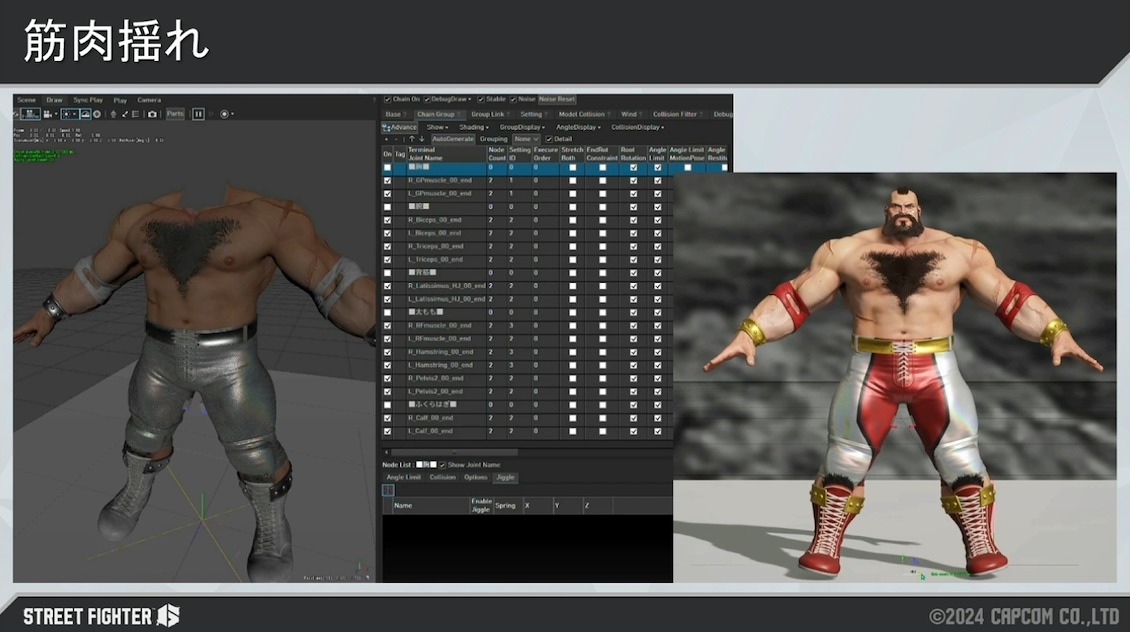Viewport: 1130px width, 632px height.
Task: Click the scrollbar left arrow under chain table
Action: (x=386, y=453)
